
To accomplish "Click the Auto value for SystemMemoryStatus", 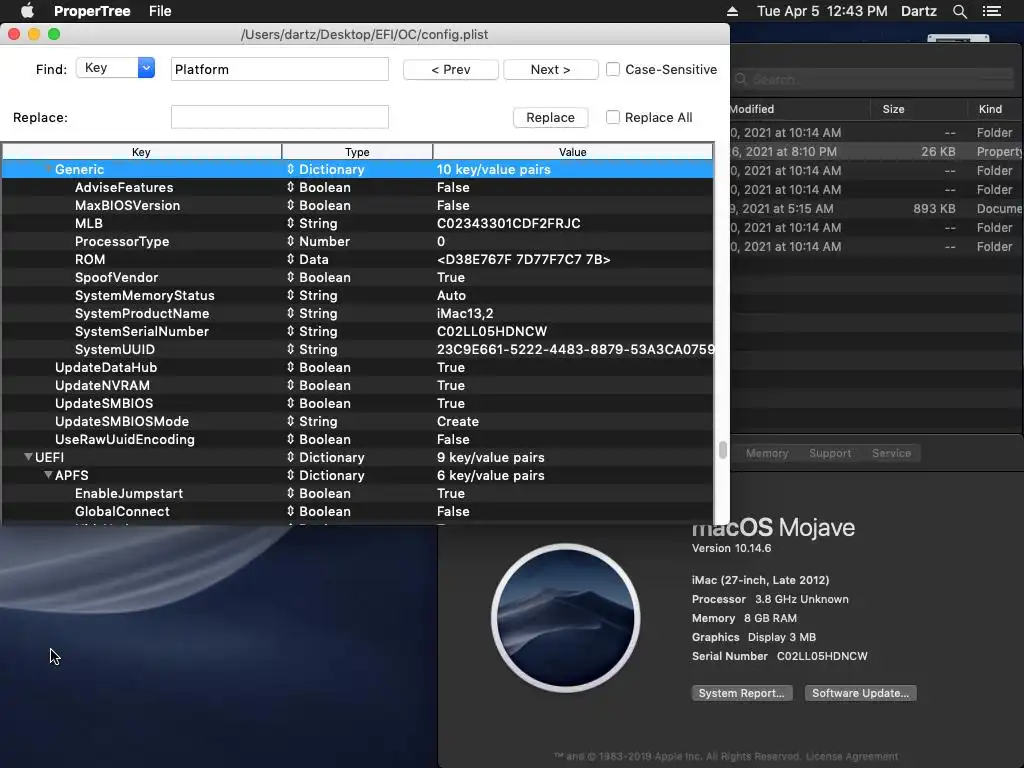I will (451, 295).
